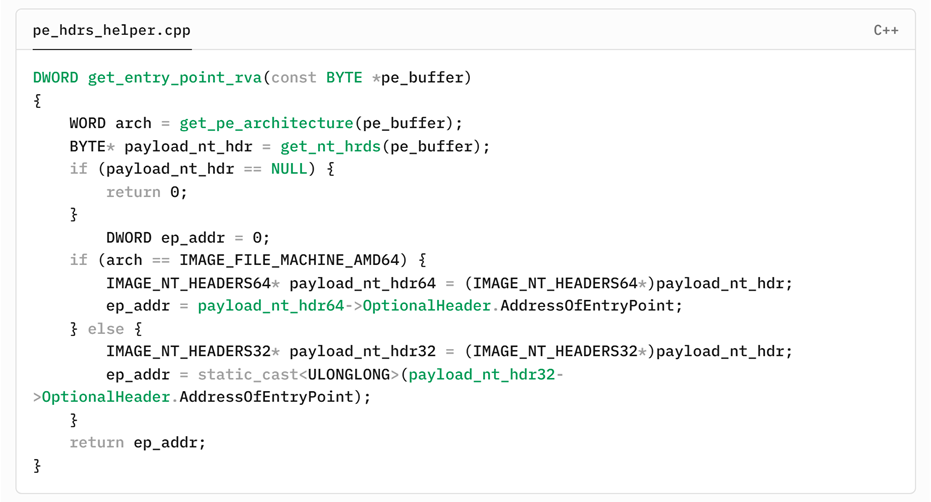
Task: Click the ULONGLONG type in the cast
Action: click(x=353, y=374)
